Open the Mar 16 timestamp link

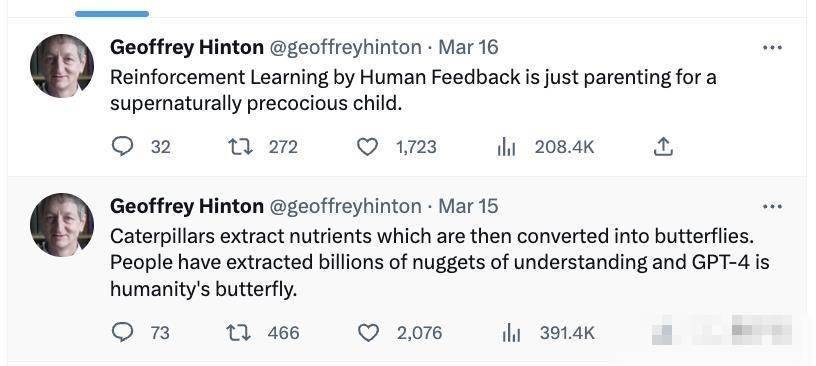(x=468, y=47)
